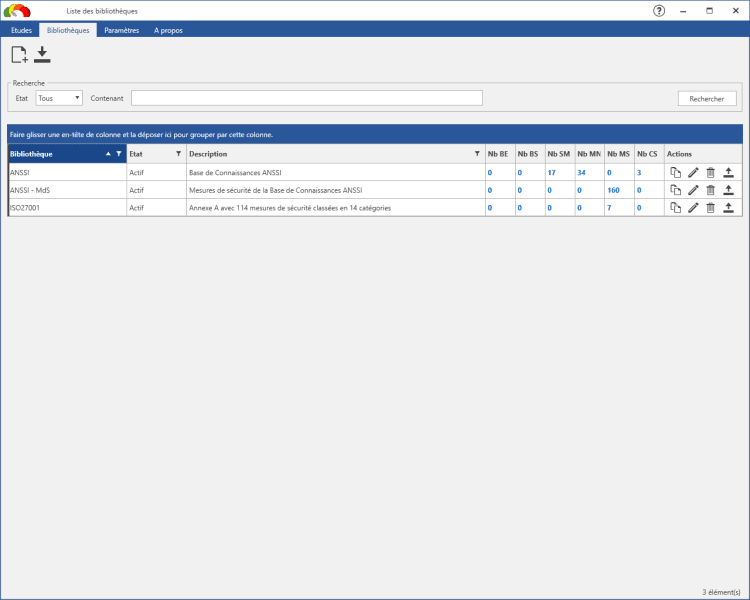The height and width of the screenshot is (600, 750).
Task: Duplicate the ANSSI library row
Action: click(x=675, y=172)
